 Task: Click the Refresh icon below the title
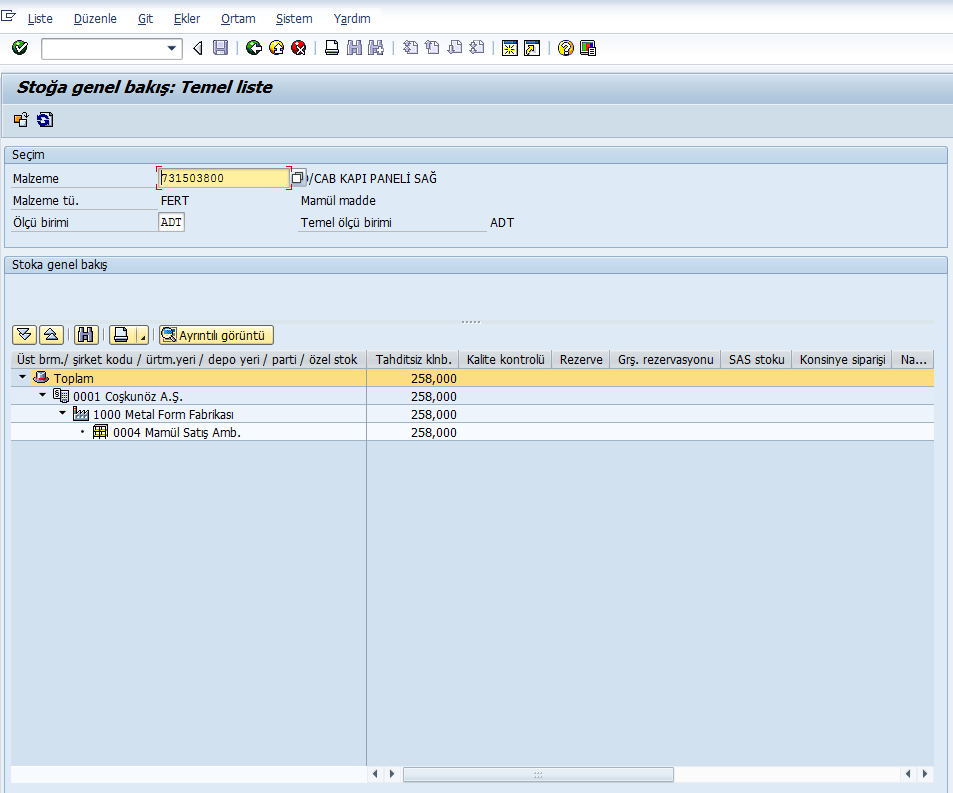pyautogui.click(x=45, y=120)
